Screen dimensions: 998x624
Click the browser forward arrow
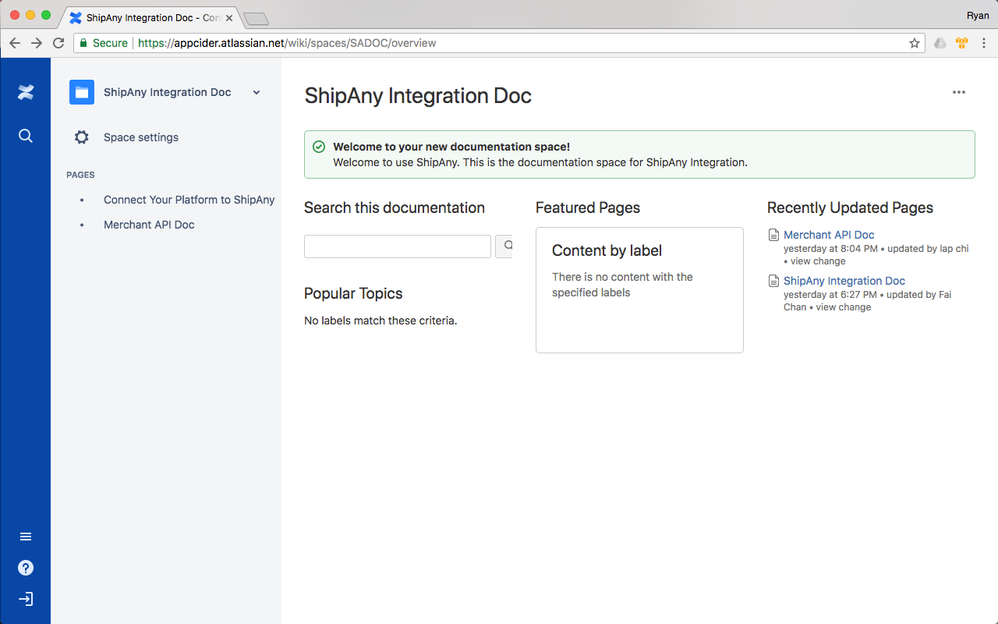tap(36, 43)
